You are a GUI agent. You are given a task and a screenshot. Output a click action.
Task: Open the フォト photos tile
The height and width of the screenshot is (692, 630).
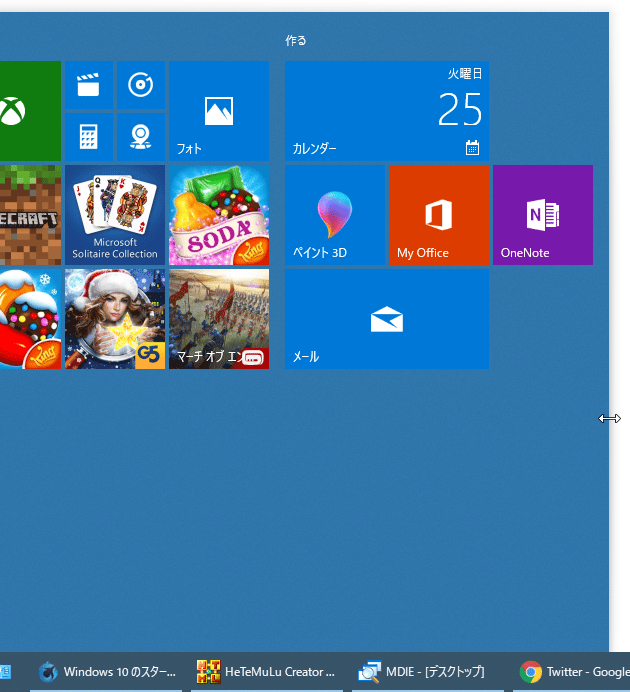coord(219,111)
